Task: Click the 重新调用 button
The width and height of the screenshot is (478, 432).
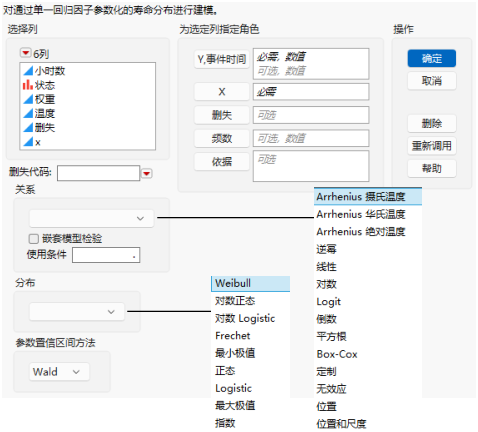Action: pyautogui.click(x=432, y=146)
